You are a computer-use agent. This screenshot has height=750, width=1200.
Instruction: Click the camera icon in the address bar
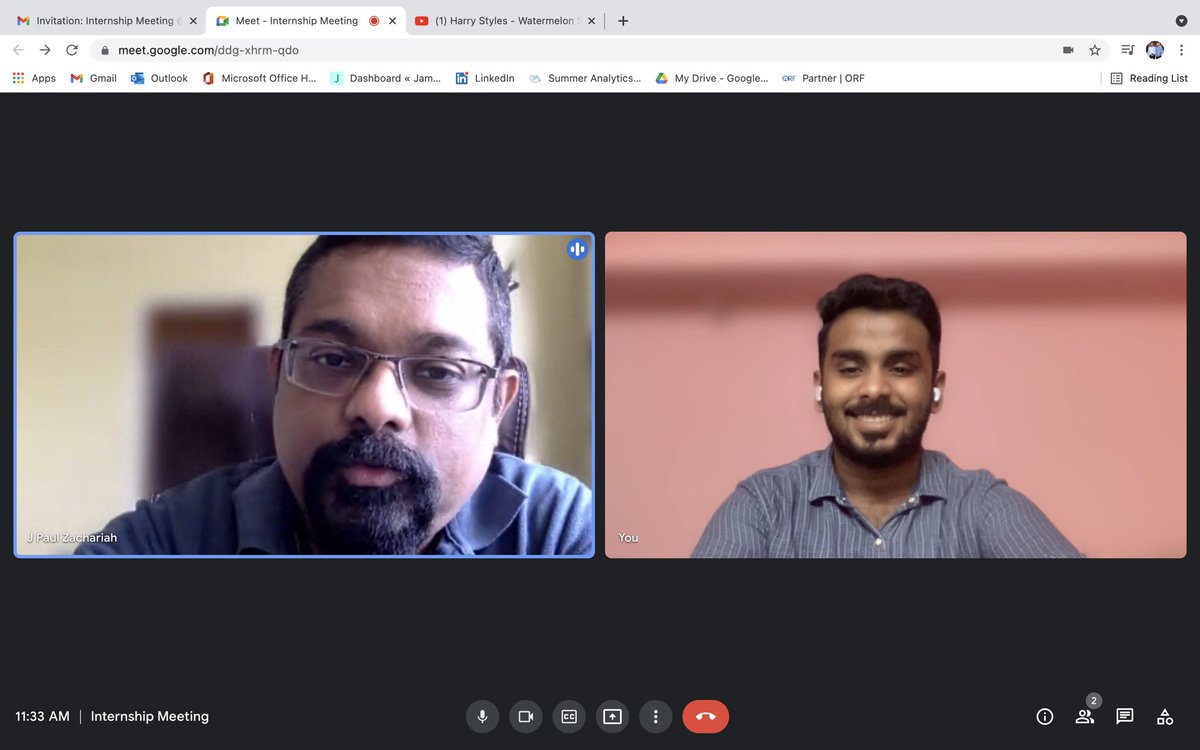pyautogui.click(x=1067, y=49)
